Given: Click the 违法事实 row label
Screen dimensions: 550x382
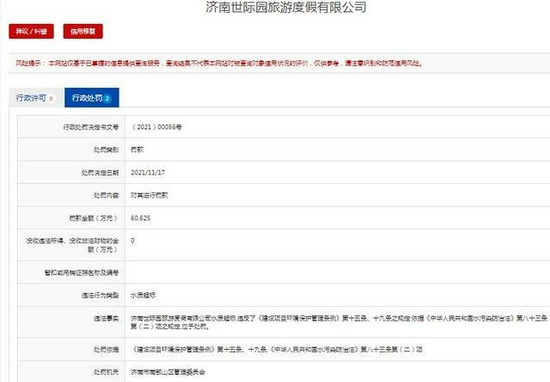Looking at the screenshot, I should [x=106, y=319].
